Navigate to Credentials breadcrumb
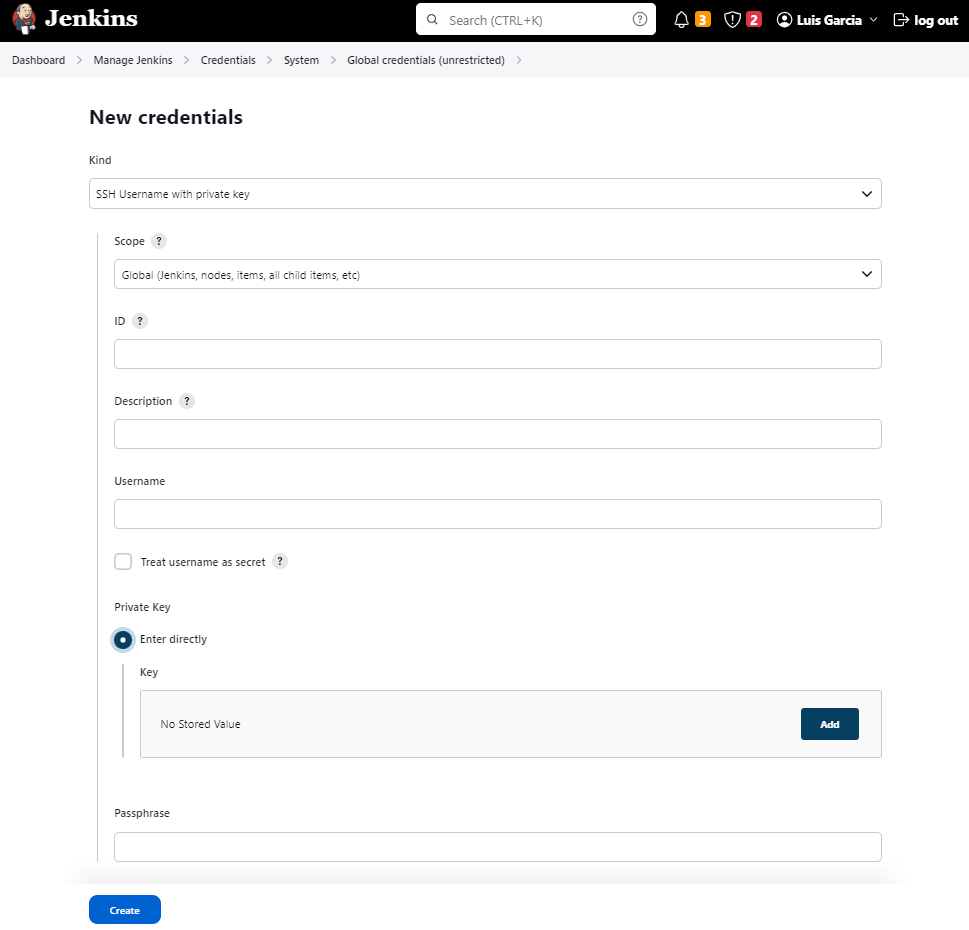Image resolution: width=969 pixels, height=930 pixels. [x=228, y=60]
